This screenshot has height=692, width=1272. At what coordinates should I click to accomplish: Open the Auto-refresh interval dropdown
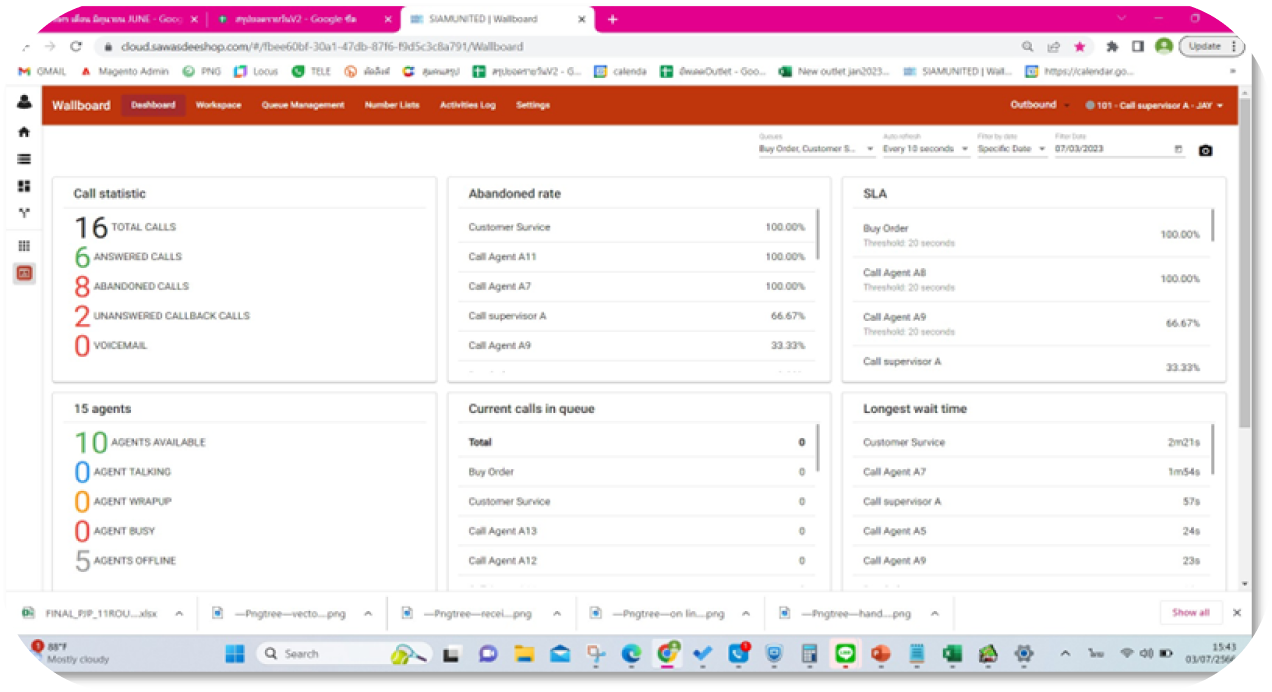coord(925,149)
